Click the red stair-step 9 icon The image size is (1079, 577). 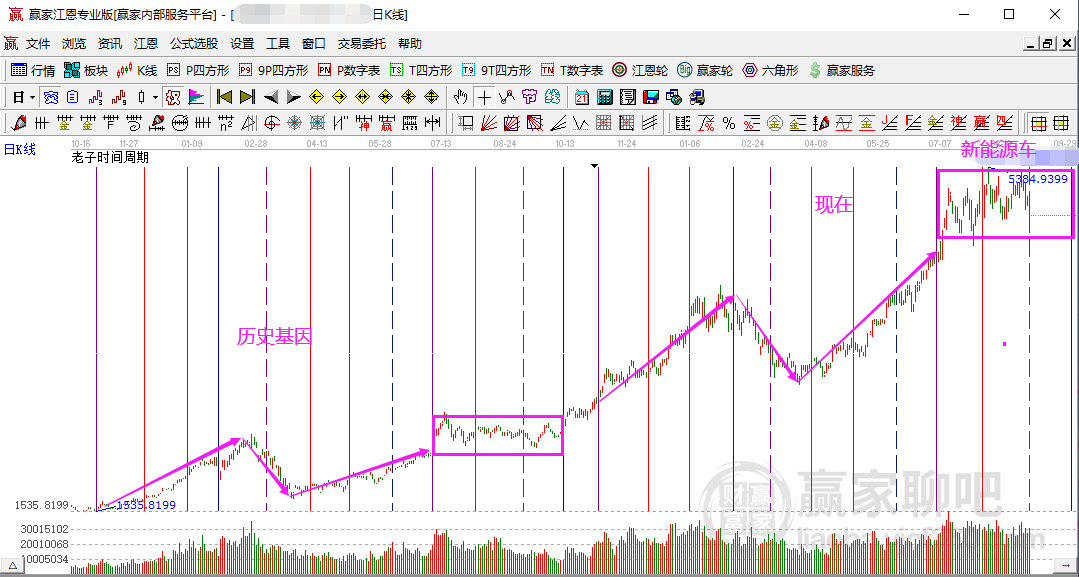(119, 97)
